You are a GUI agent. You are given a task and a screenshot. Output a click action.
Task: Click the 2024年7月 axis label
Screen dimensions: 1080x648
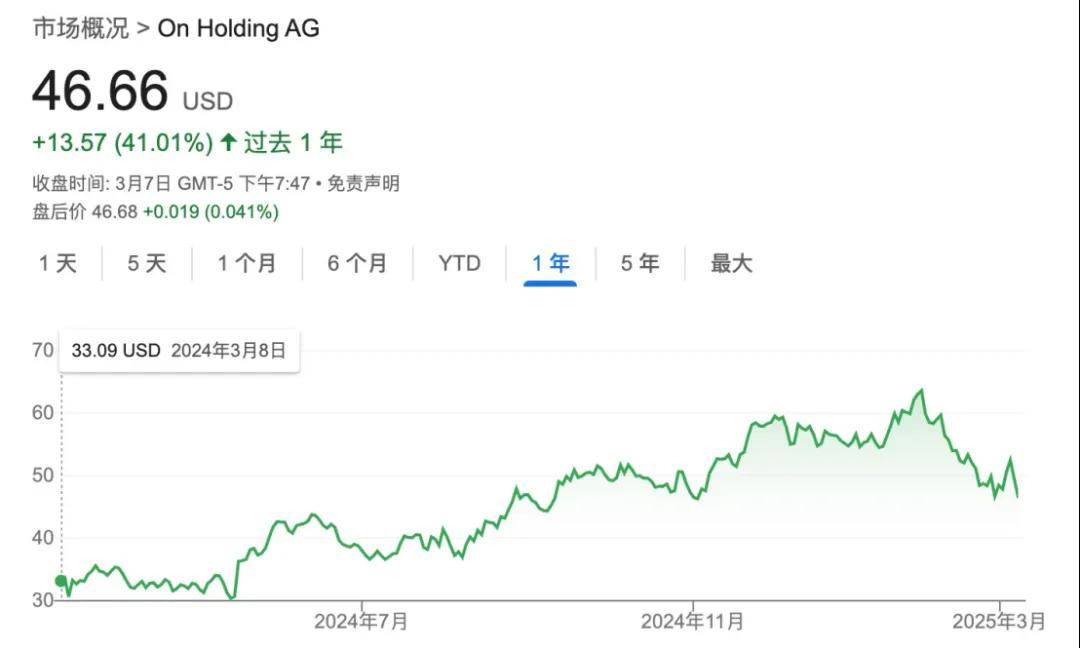tap(361, 622)
